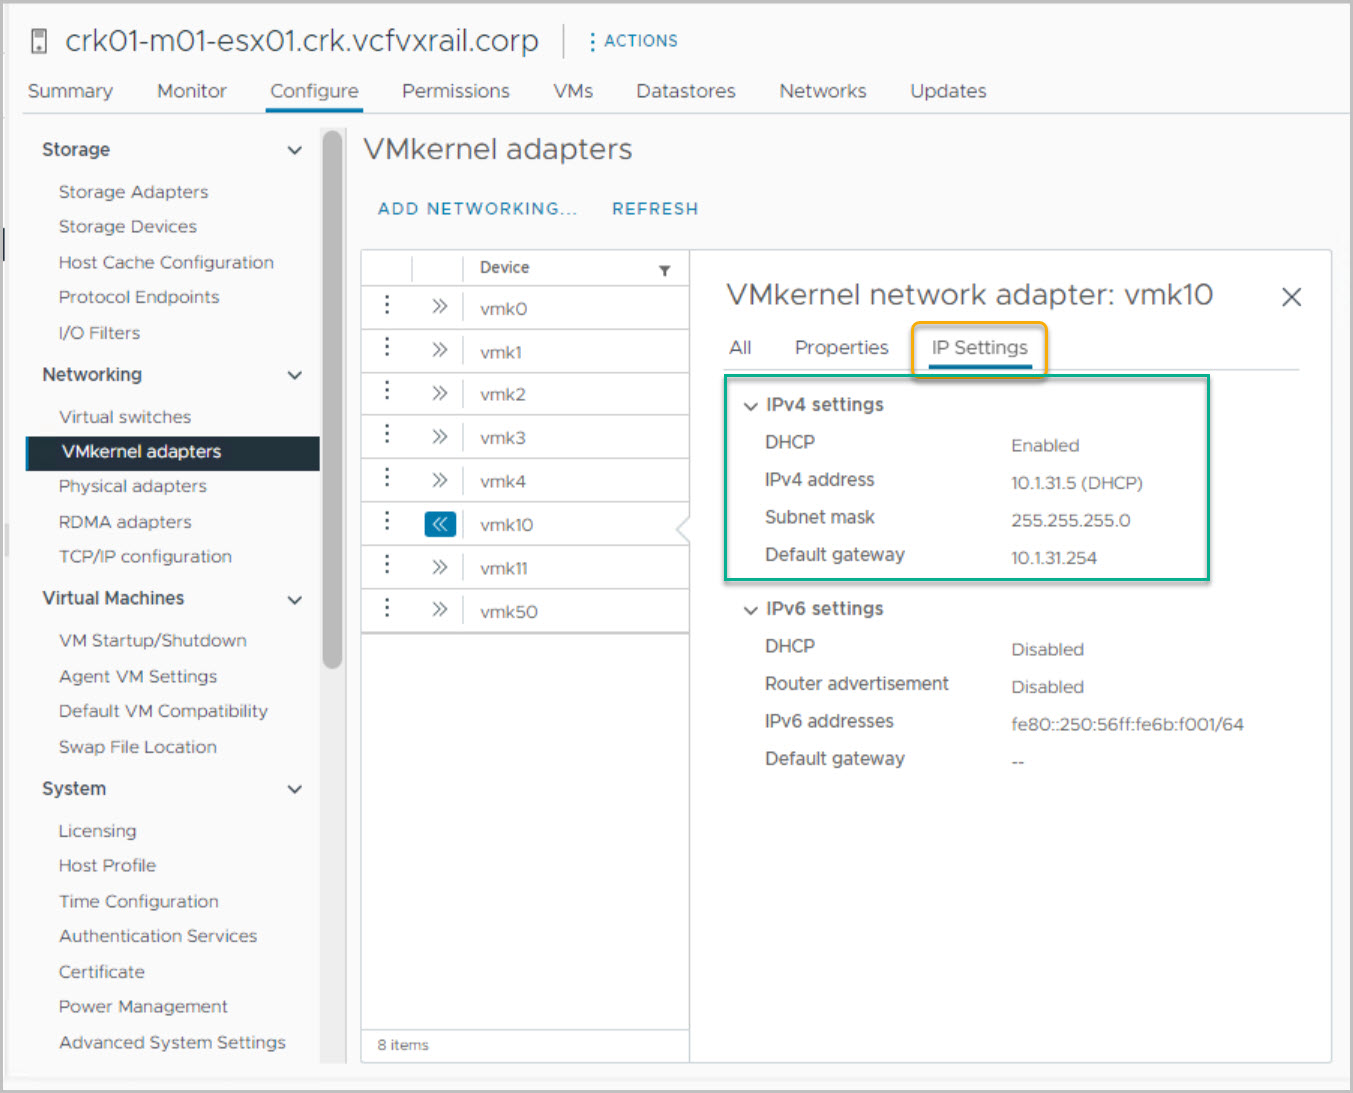Switch to the Monitor tab
Image resolution: width=1353 pixels, height=1093 pixels.
(191, 91)
